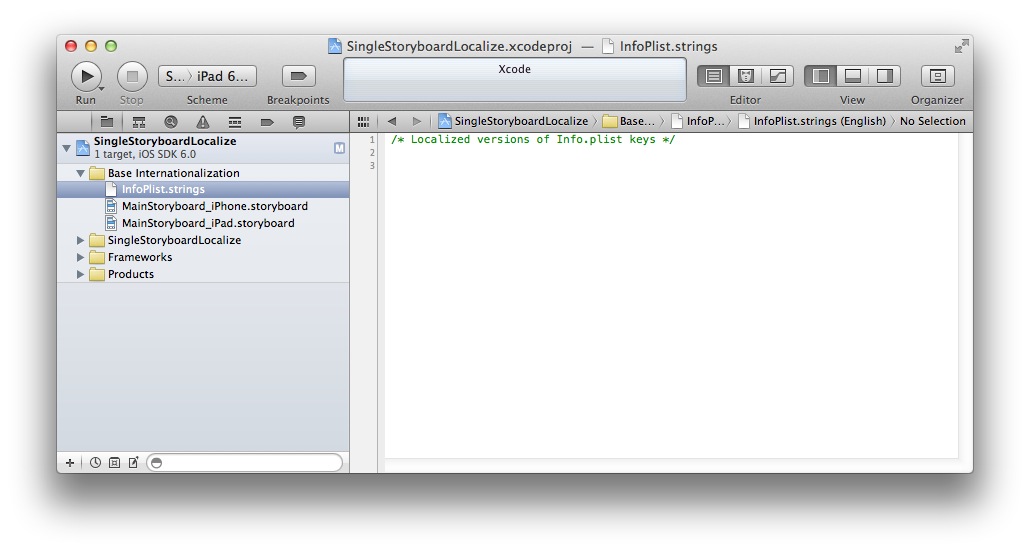Select InfoPlist.strings in the navigator

click(203, 189)
